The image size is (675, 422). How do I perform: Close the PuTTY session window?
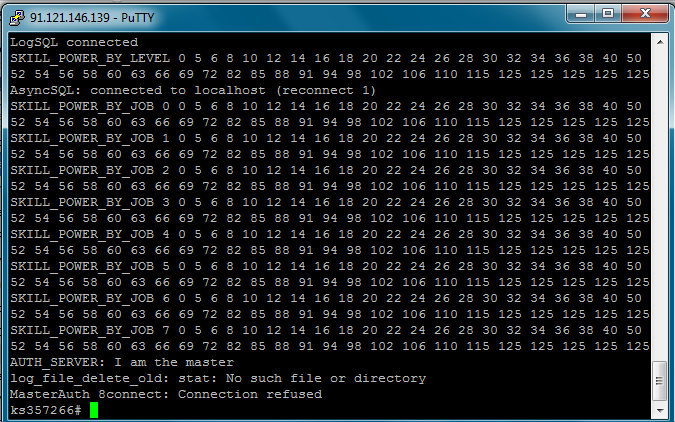(x=644, y=14)
